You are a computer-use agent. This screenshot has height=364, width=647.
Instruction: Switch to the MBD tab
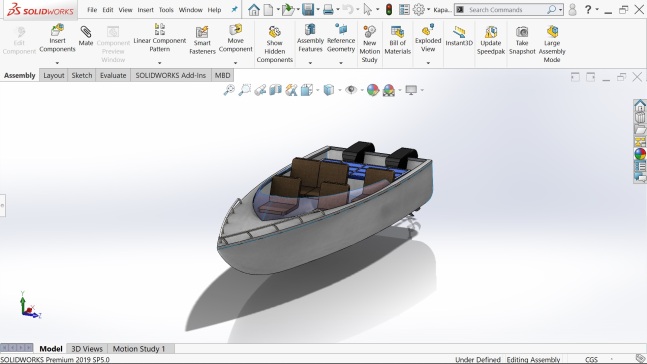[x=222, y=75]
